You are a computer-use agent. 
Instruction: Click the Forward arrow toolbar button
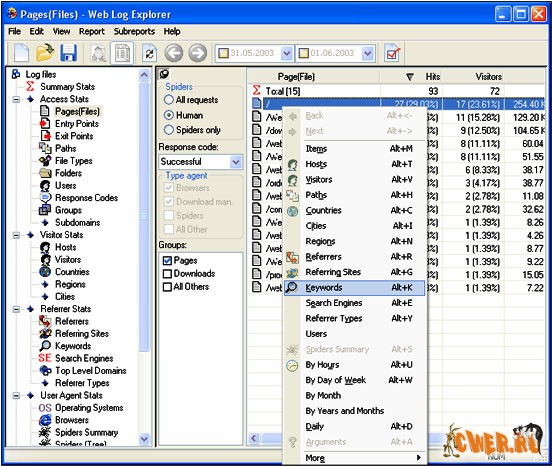click(x=197, y=53)
